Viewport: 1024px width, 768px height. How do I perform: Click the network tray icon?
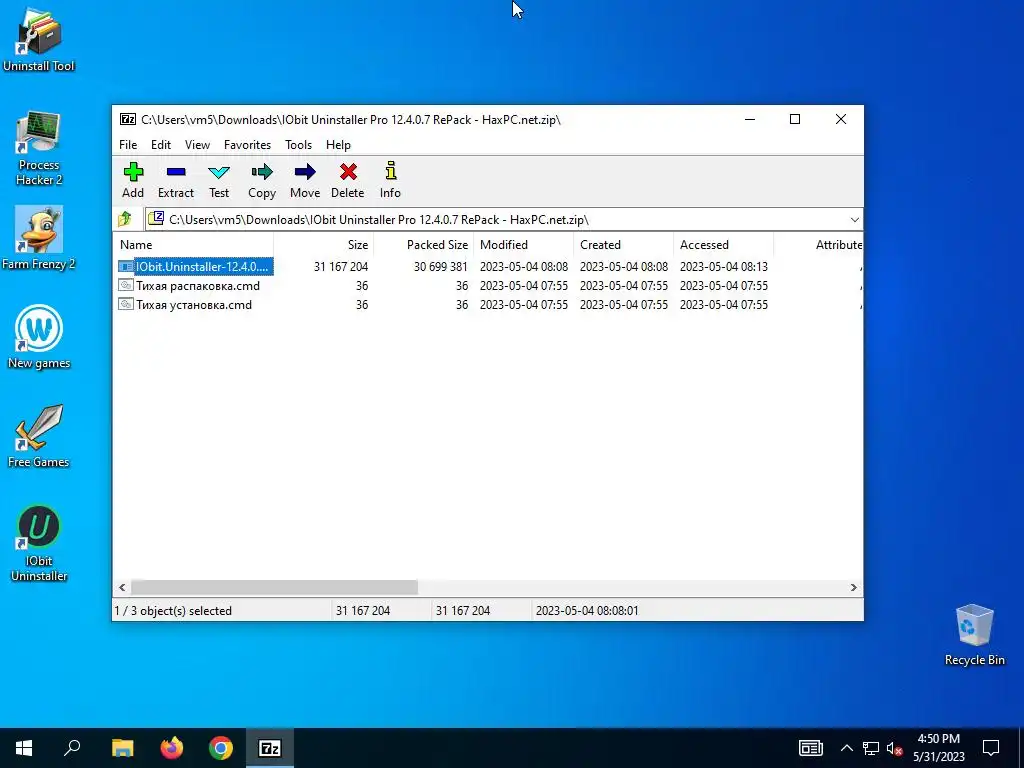click(x=871, y=748)
